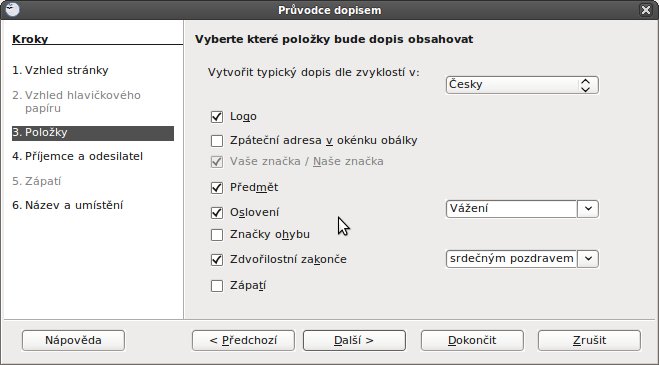Toggle the Předmět checkbox
This screenshot has height=365, width=659.
click(217, 188)
